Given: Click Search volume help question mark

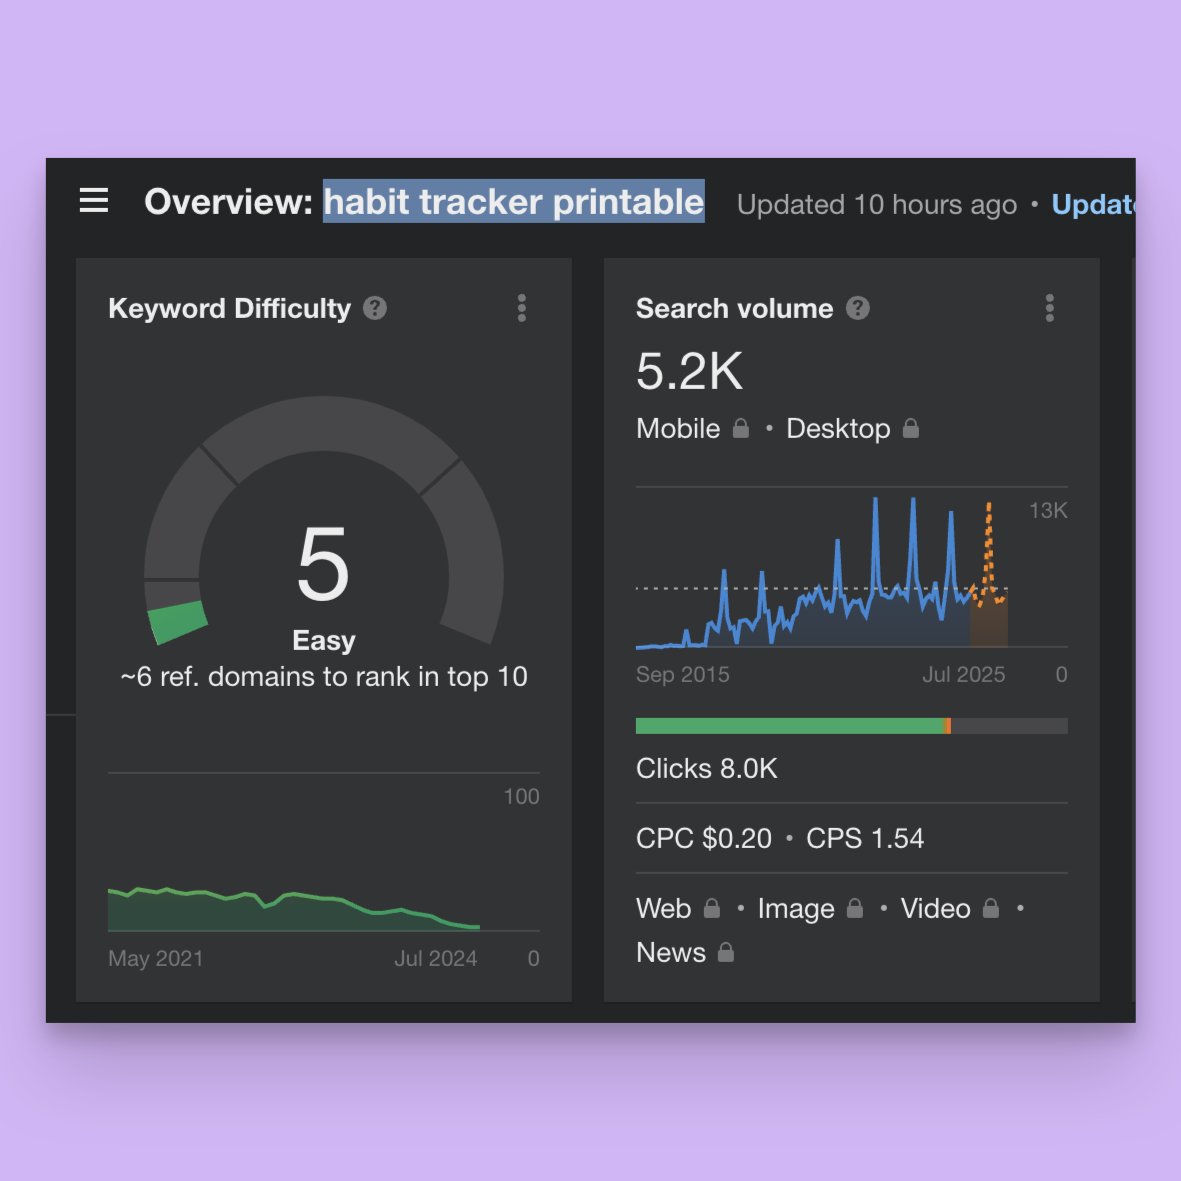Looking at the screenshot, I should click(858, 308).
